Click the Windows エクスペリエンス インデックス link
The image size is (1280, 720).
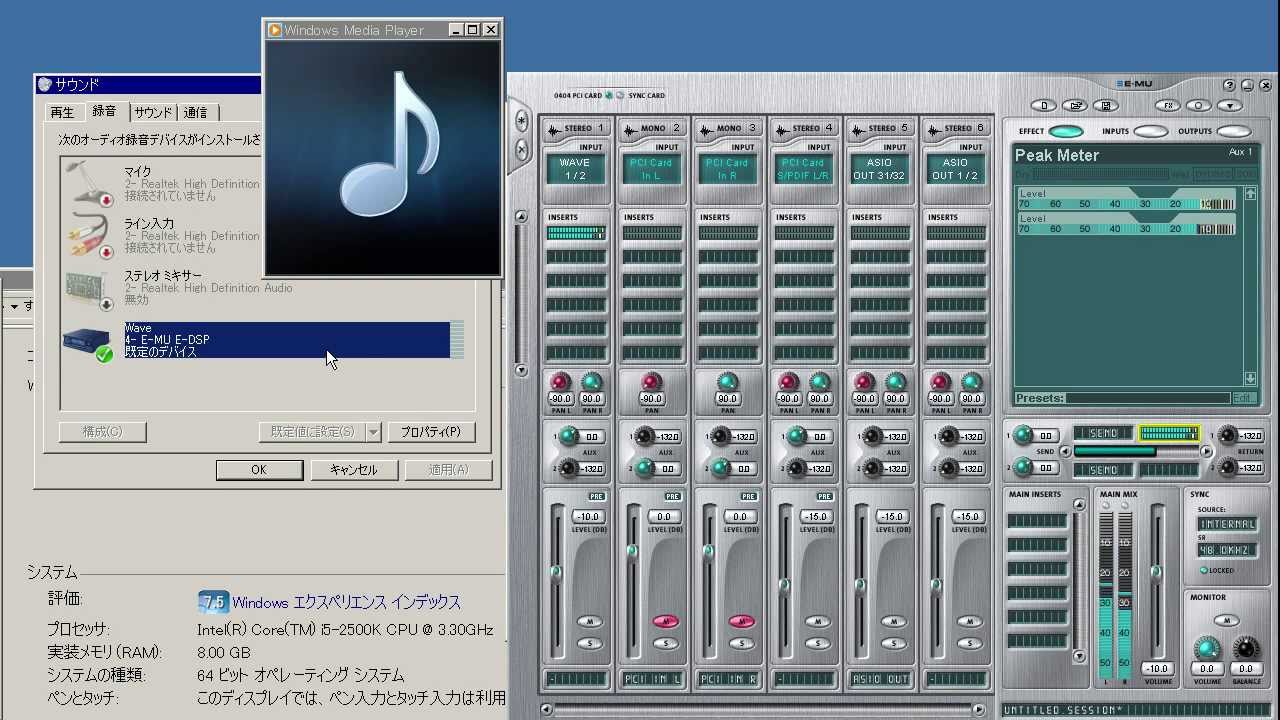tap(346, 602)
